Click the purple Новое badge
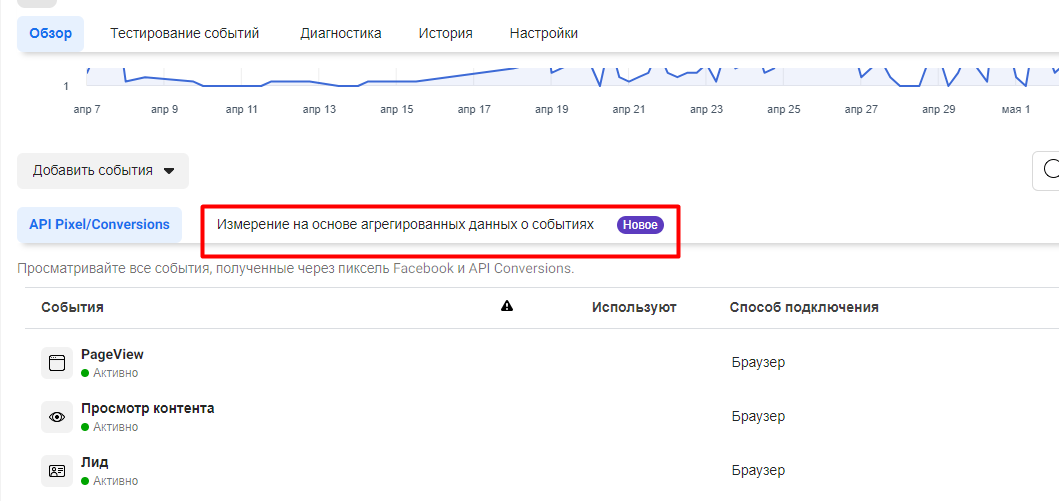The image size is (1059, 501). 640,225
